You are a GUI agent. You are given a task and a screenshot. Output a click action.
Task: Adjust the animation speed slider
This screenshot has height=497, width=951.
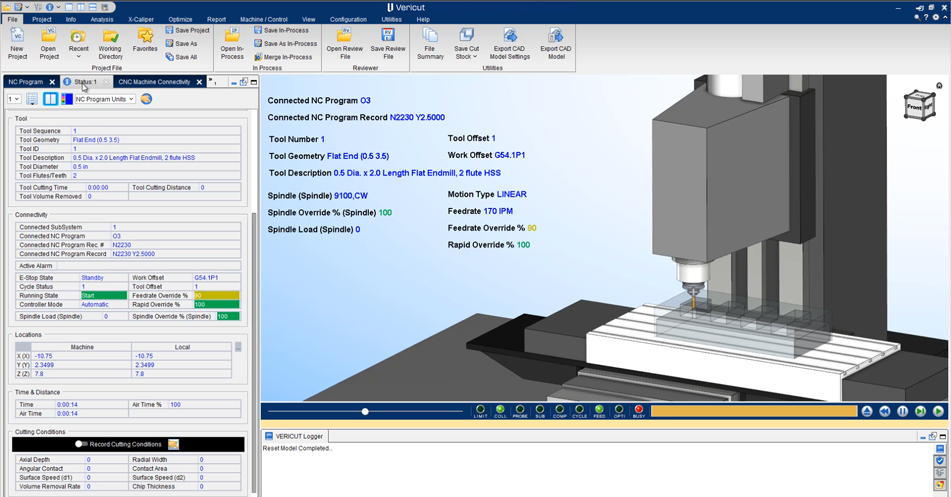(365, 411)
